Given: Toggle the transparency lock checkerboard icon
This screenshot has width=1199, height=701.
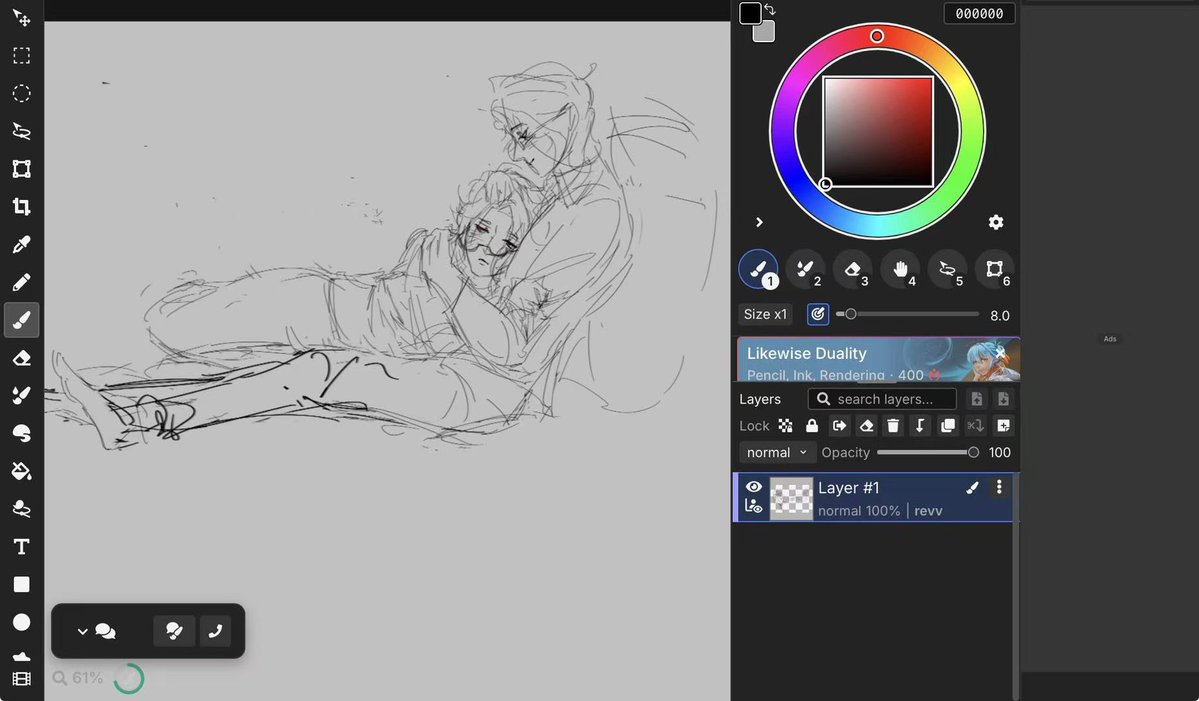Looking at the screenshot, I should (785, 426).
